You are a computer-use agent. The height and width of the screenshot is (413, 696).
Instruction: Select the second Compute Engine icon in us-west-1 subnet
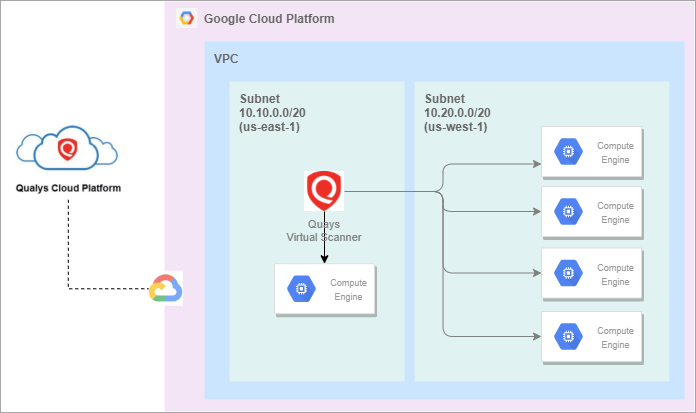point(568,212)
